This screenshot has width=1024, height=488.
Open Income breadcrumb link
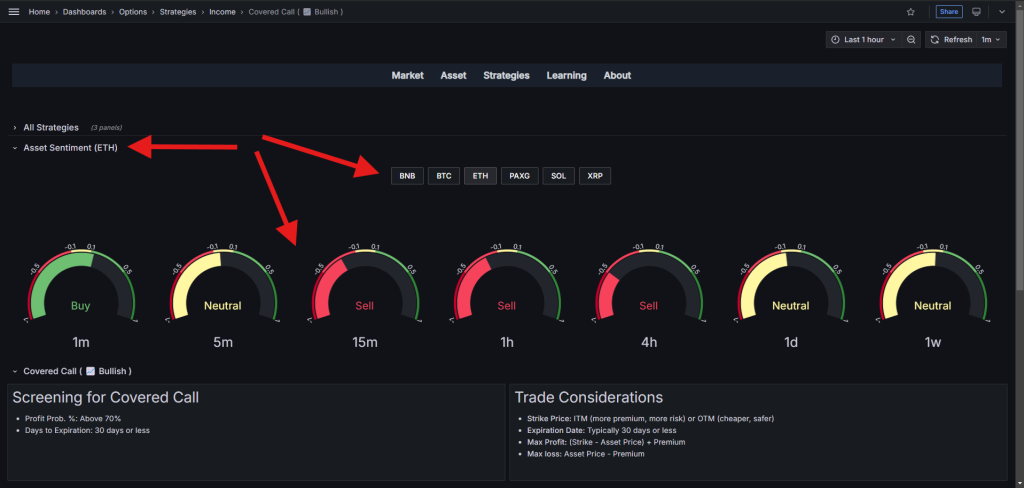(222, 12)
